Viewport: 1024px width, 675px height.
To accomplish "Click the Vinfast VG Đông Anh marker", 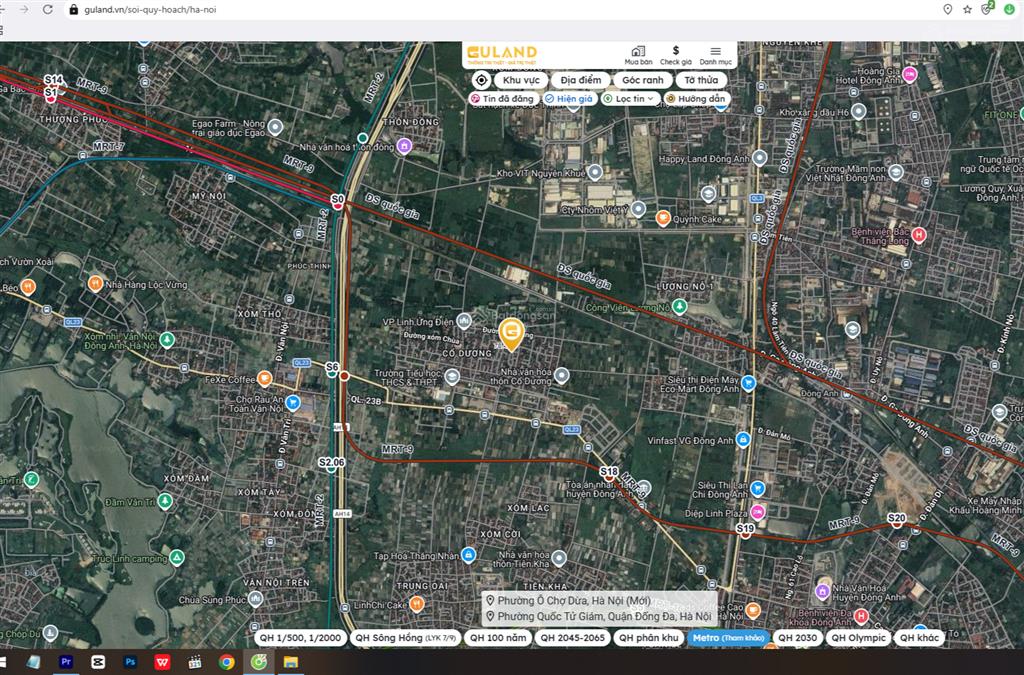I will [743, 440].
